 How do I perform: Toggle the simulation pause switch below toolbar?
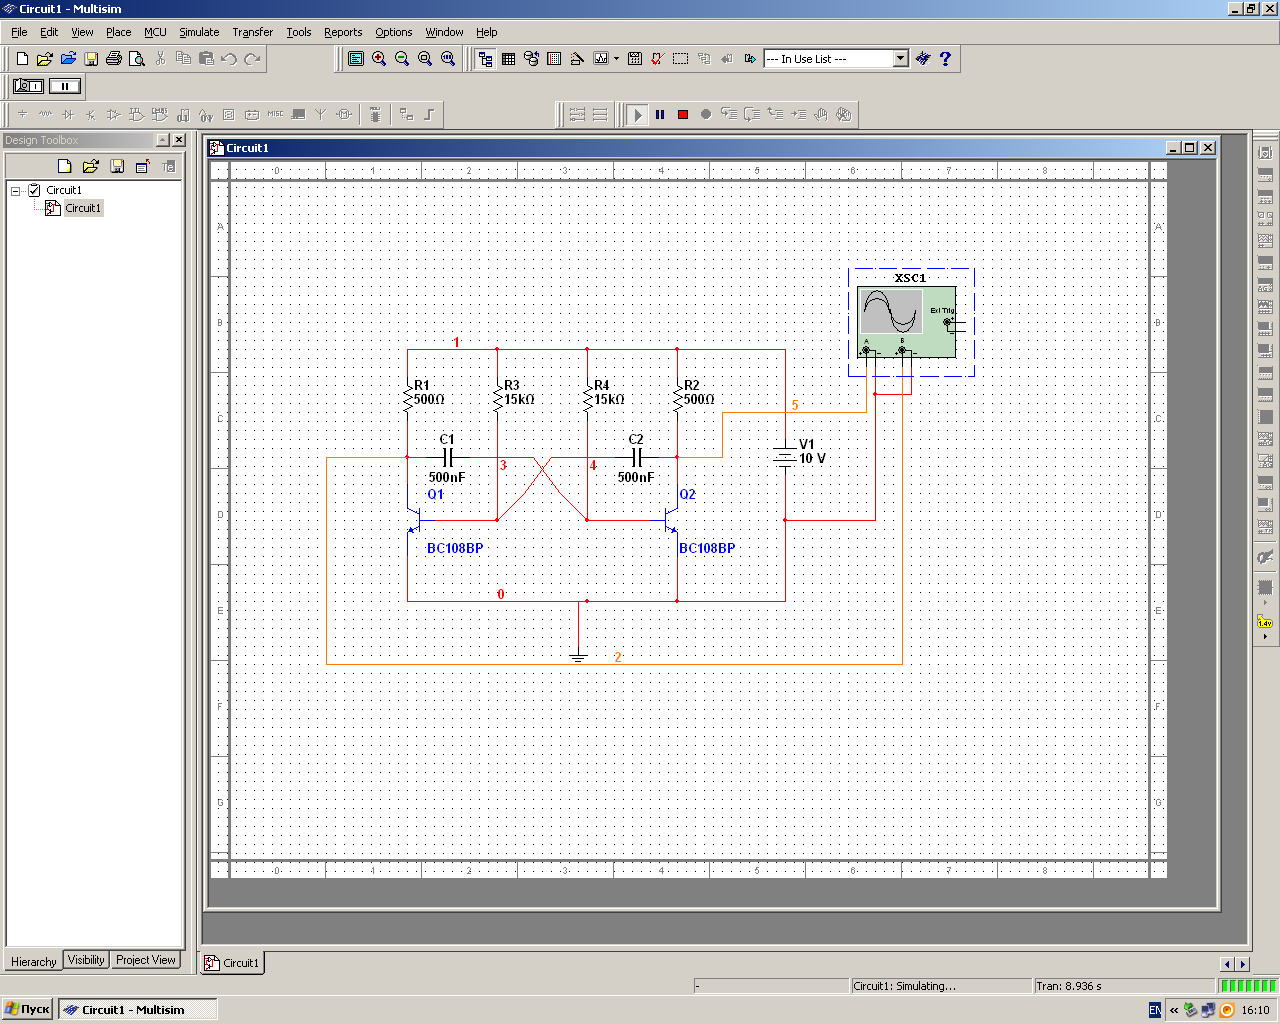pos(65,86)
